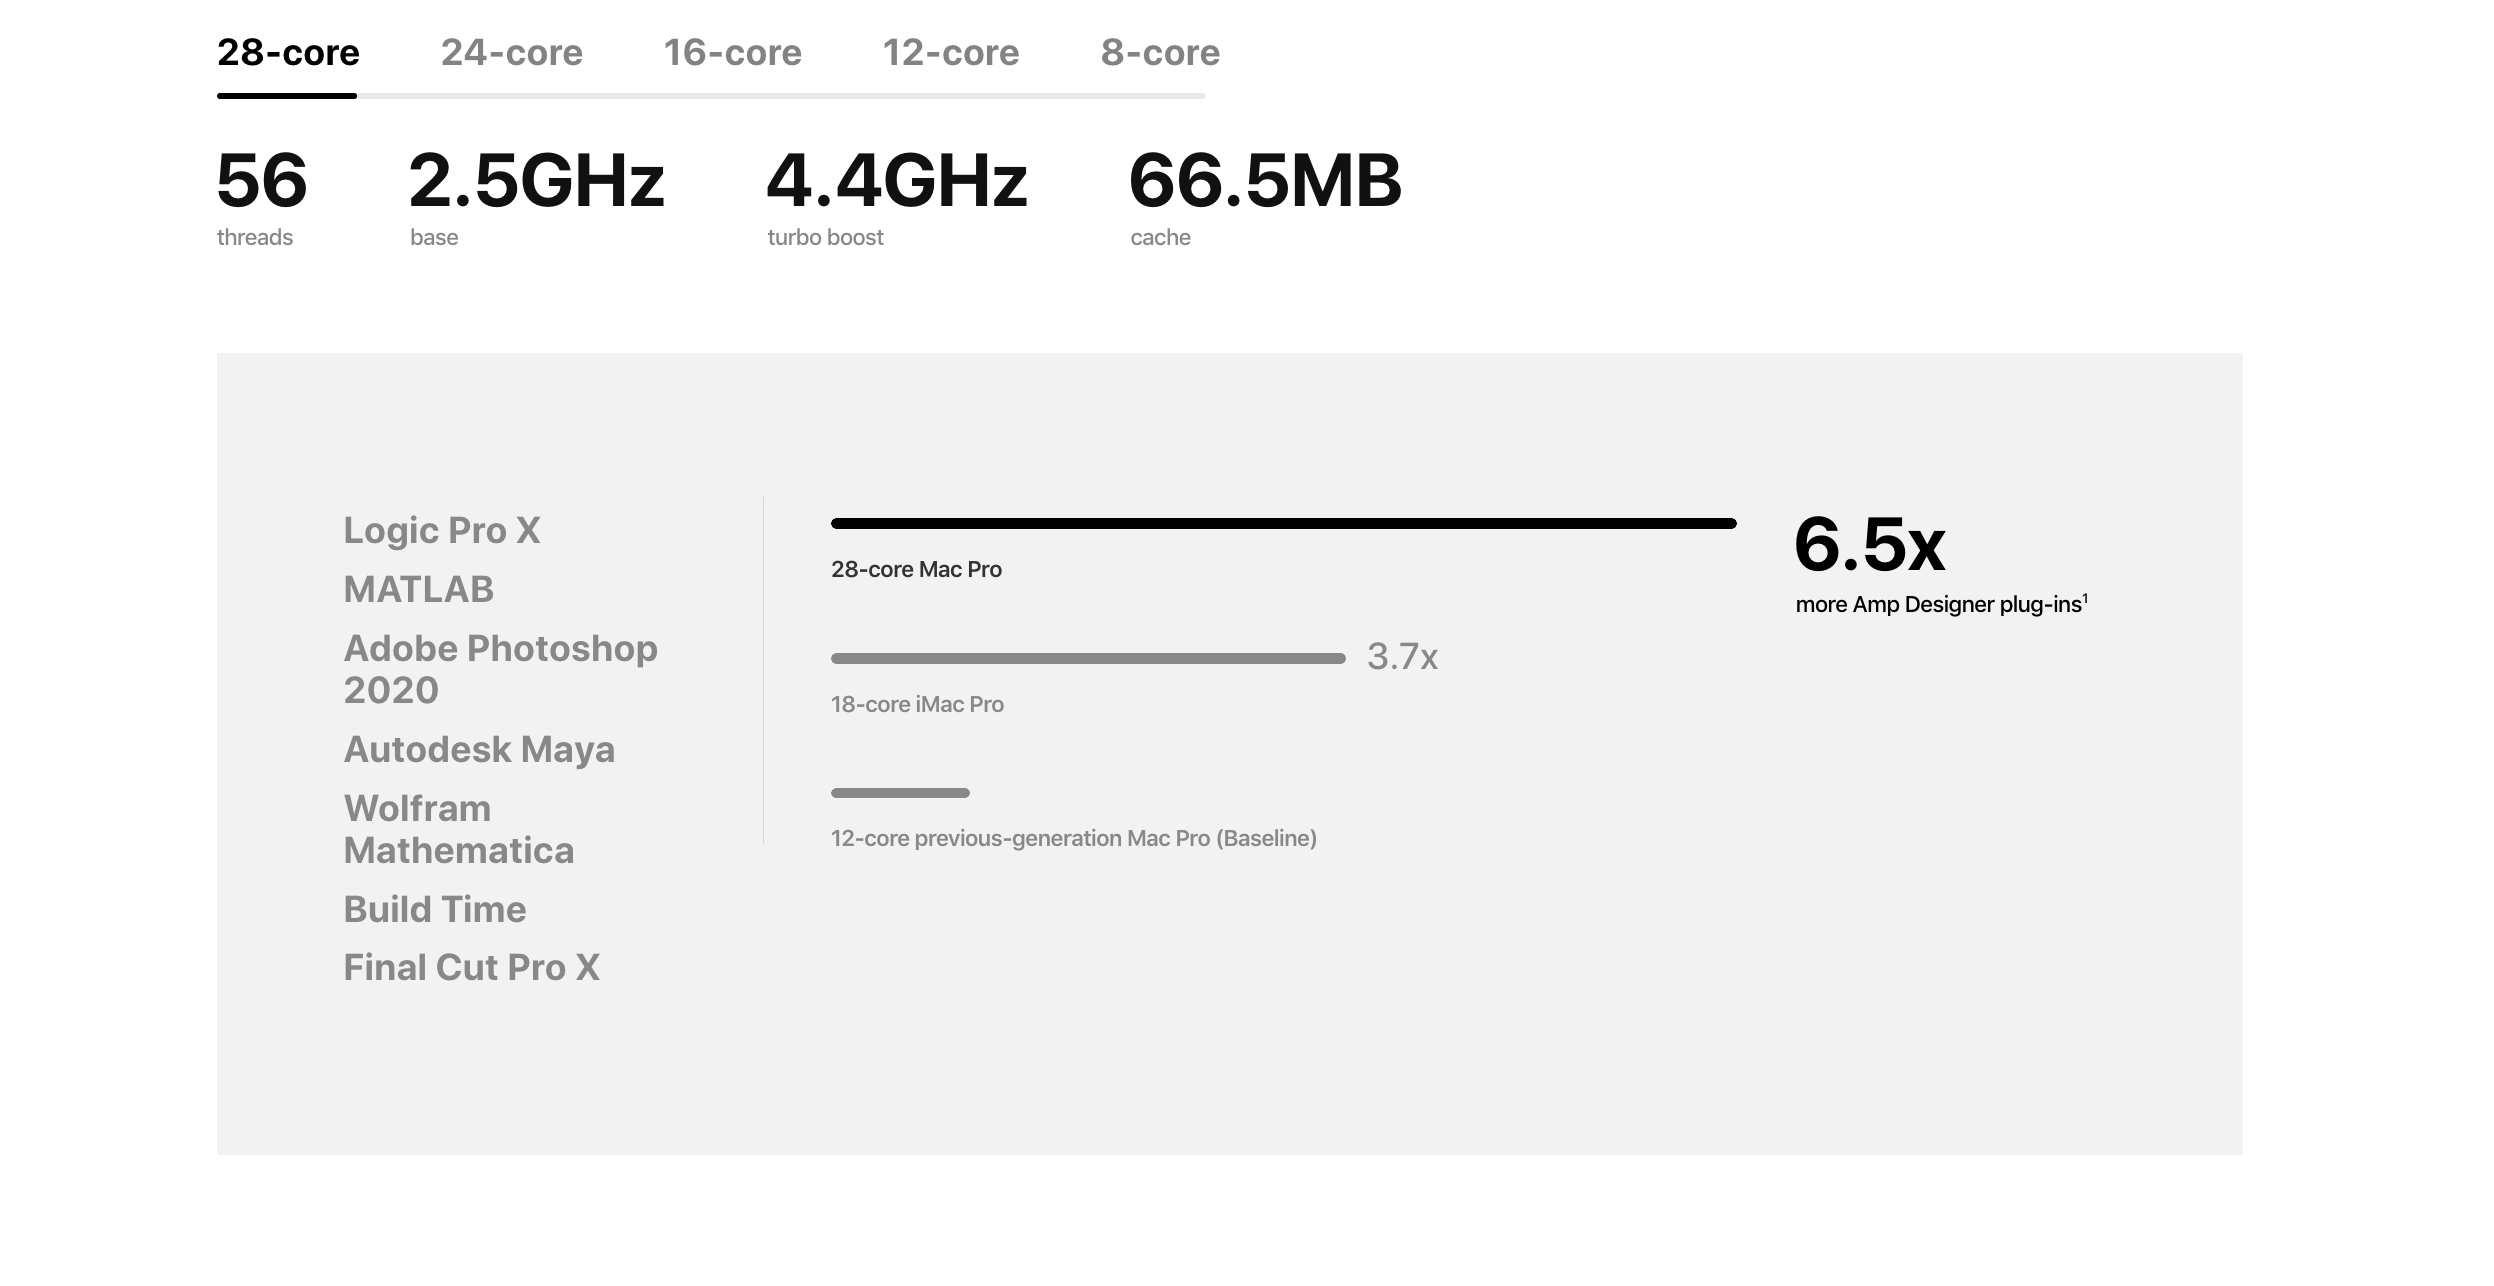The width and height of the screenshot is (2494, 1286).
Task: Click the 18-core iMac Pro bar
Action: (x=1088, y=658)
